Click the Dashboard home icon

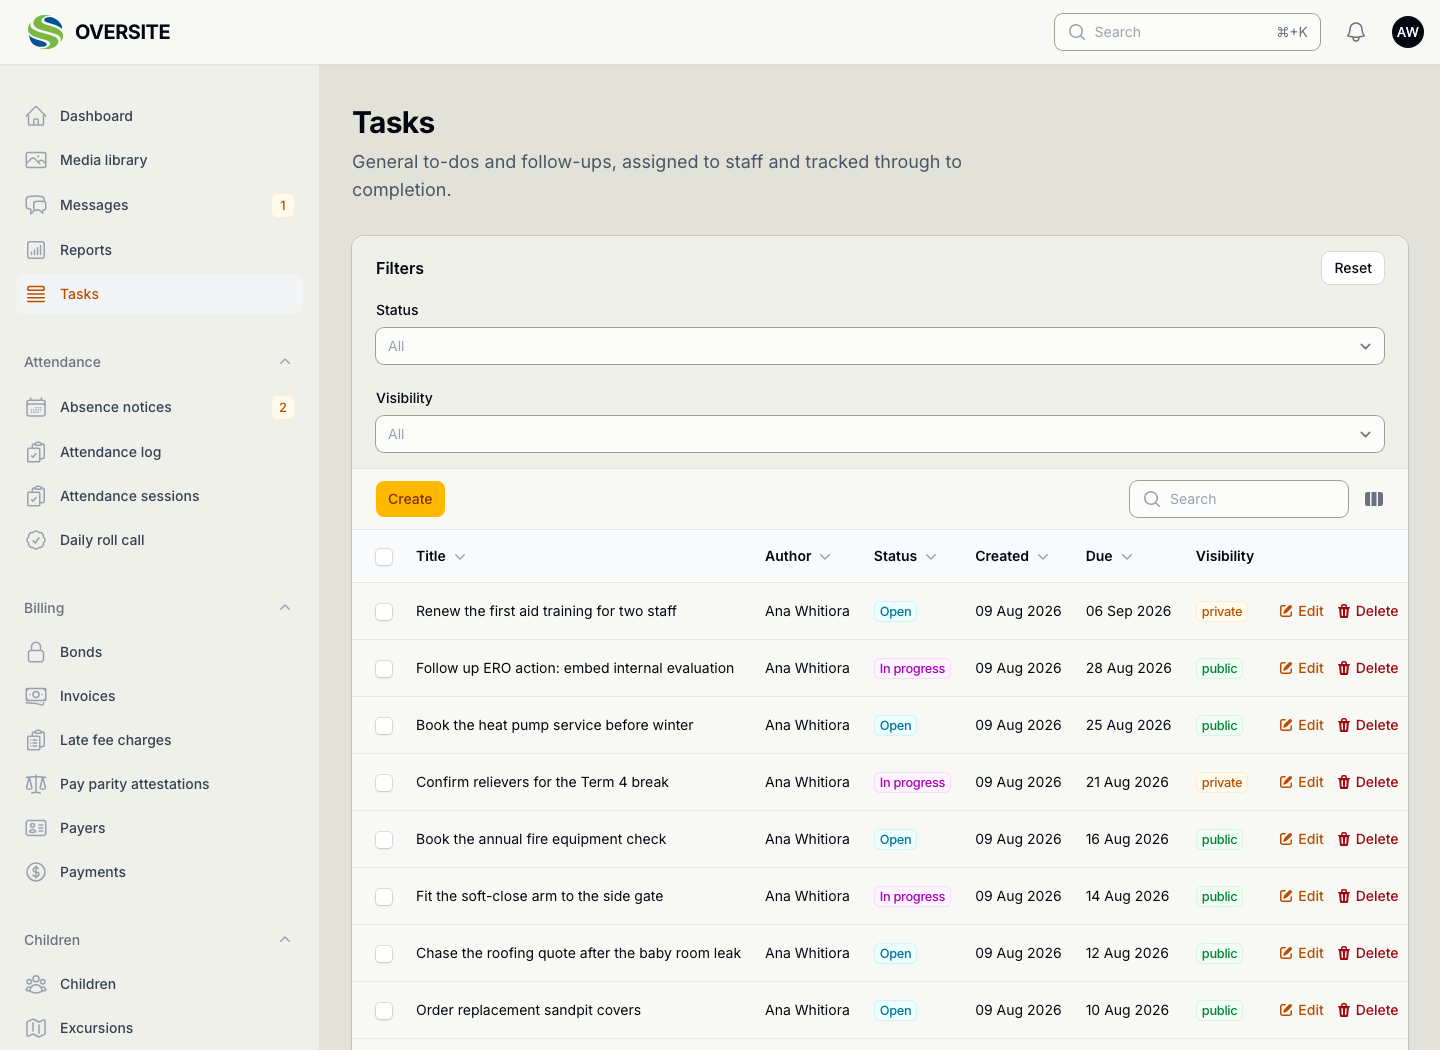pos(36,116)
